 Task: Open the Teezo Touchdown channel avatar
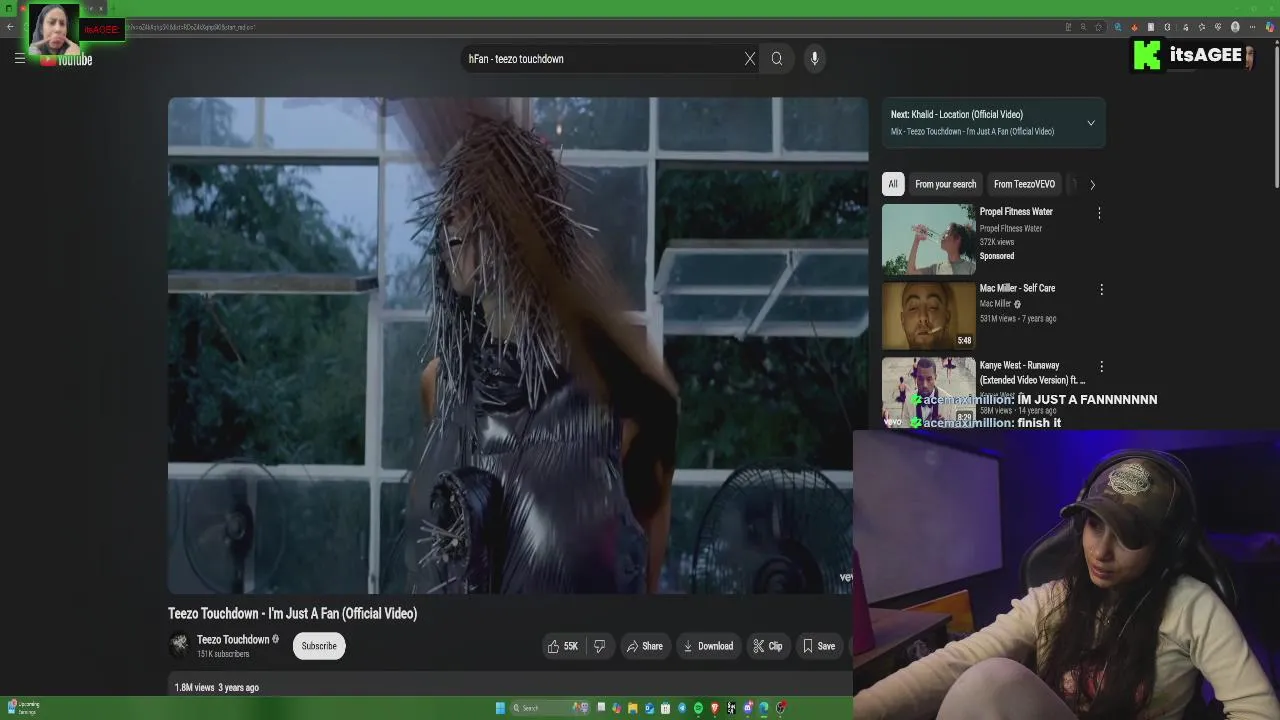179,646
